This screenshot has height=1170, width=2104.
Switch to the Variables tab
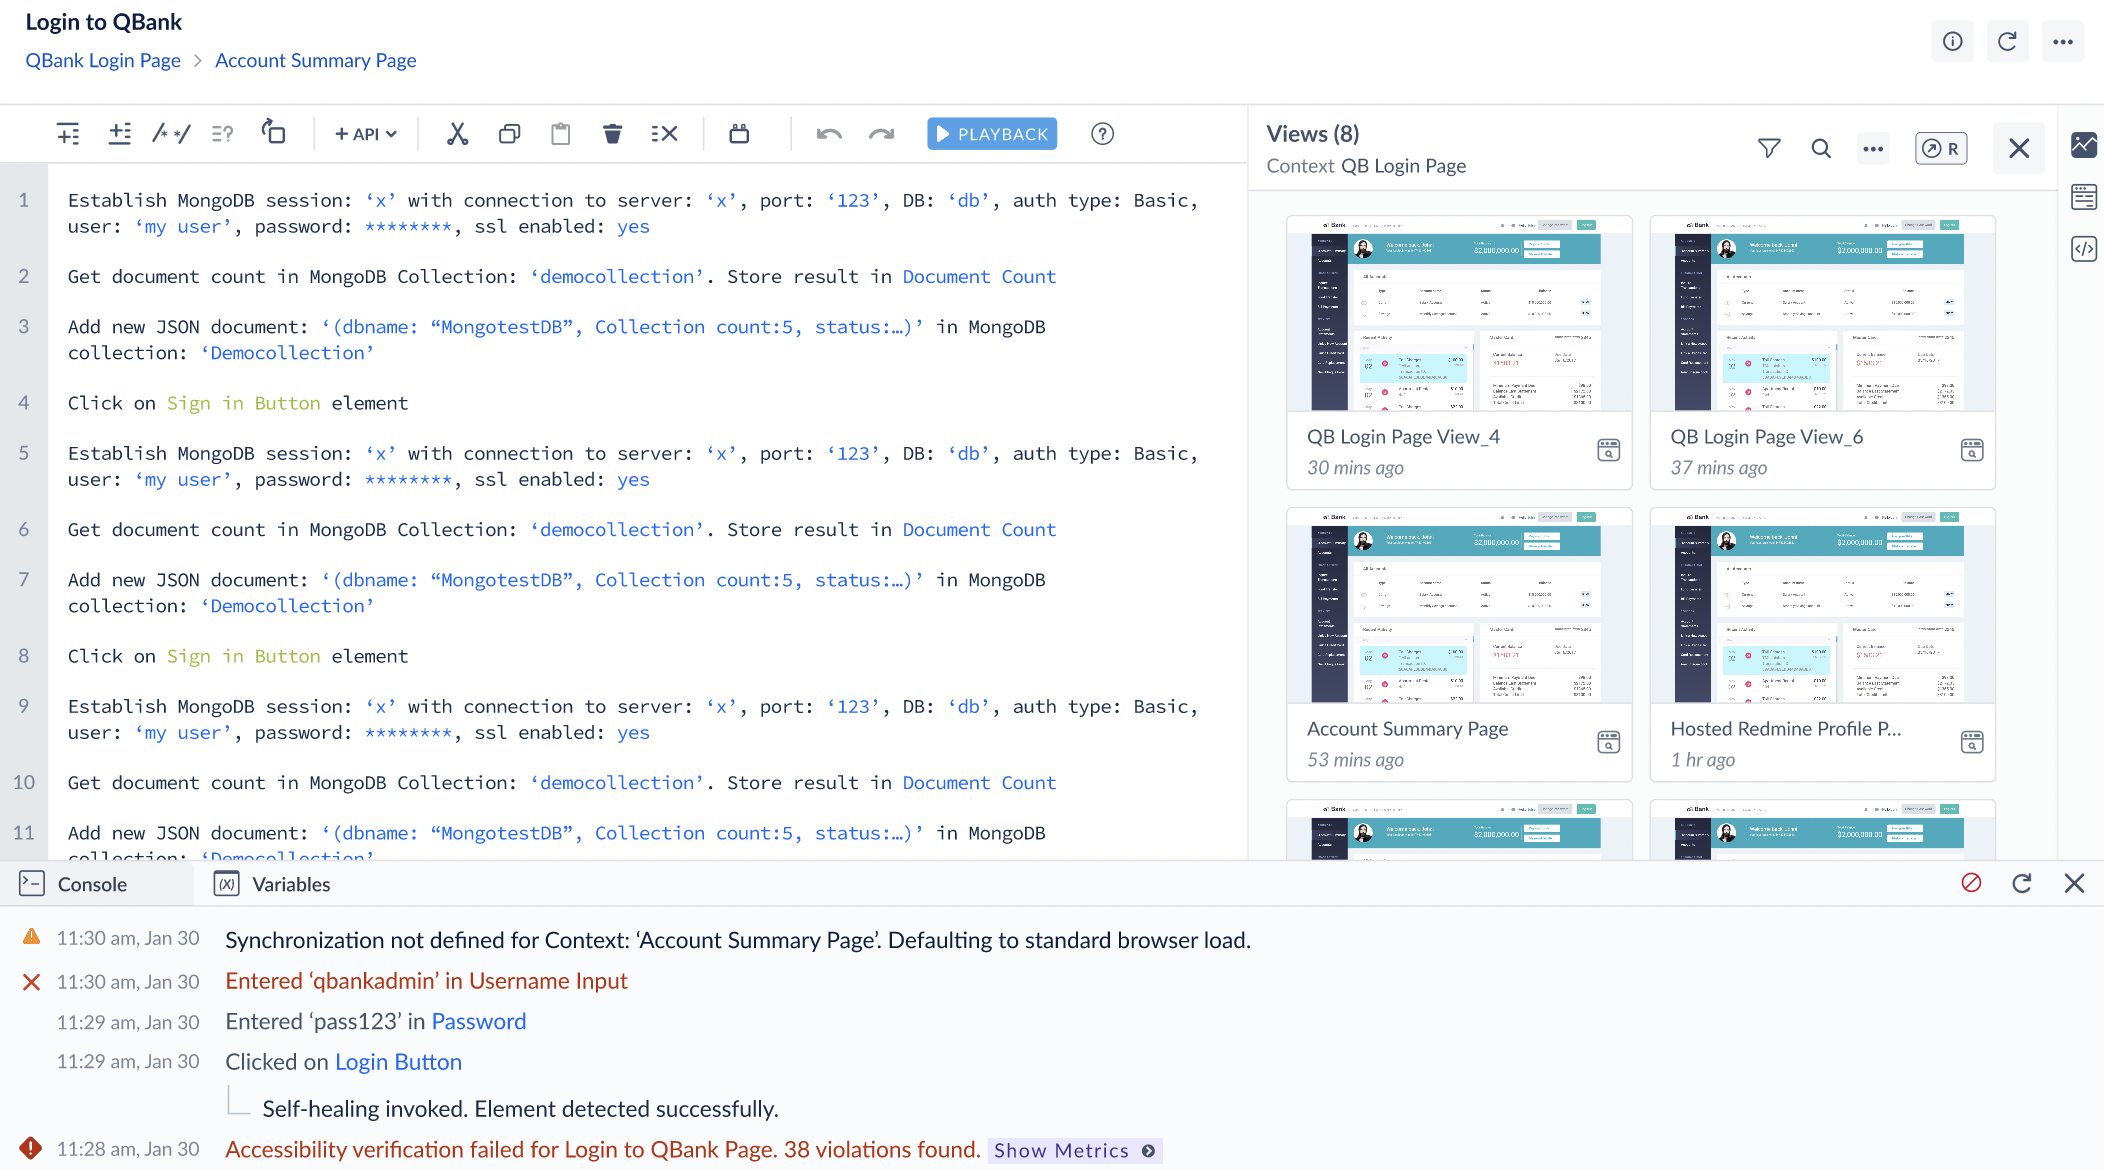(x=272, y=884)
